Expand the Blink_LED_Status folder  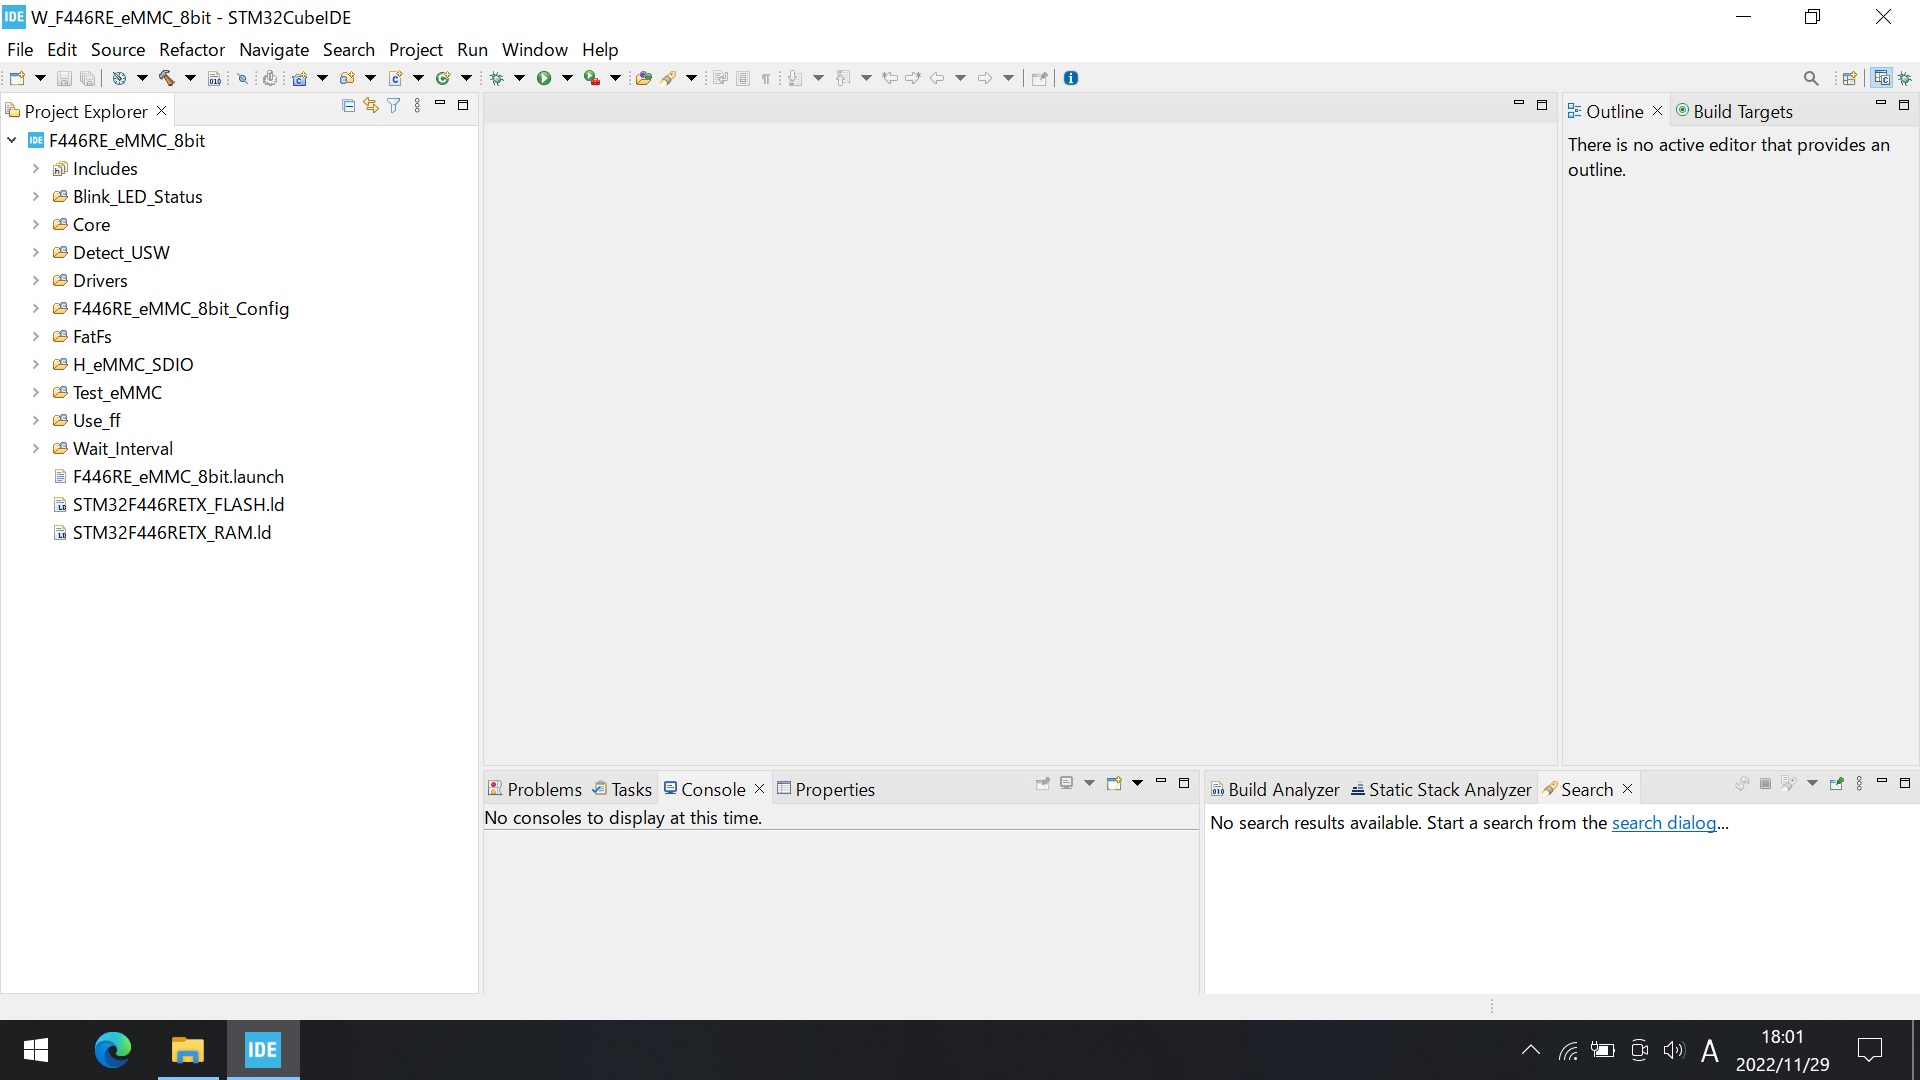pyautogui.click(x=36, y=197)
